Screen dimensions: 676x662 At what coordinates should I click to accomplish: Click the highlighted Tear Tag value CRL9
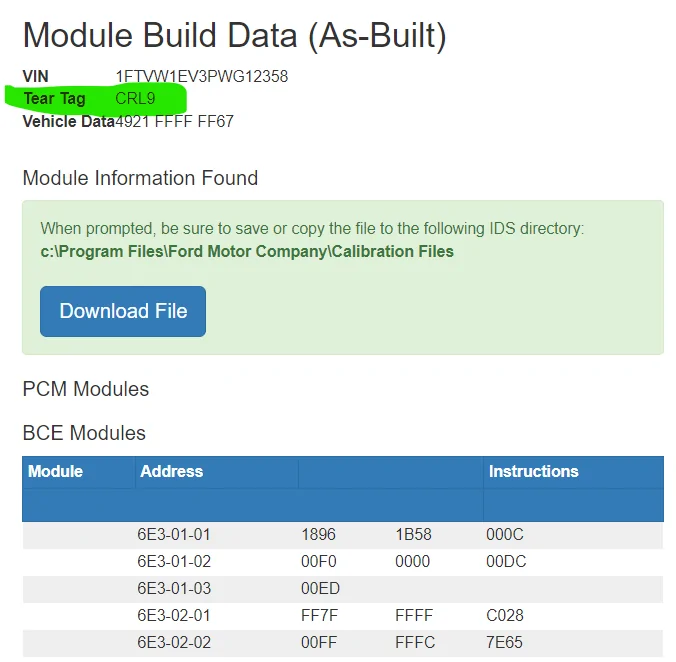[x=136, y=99]
